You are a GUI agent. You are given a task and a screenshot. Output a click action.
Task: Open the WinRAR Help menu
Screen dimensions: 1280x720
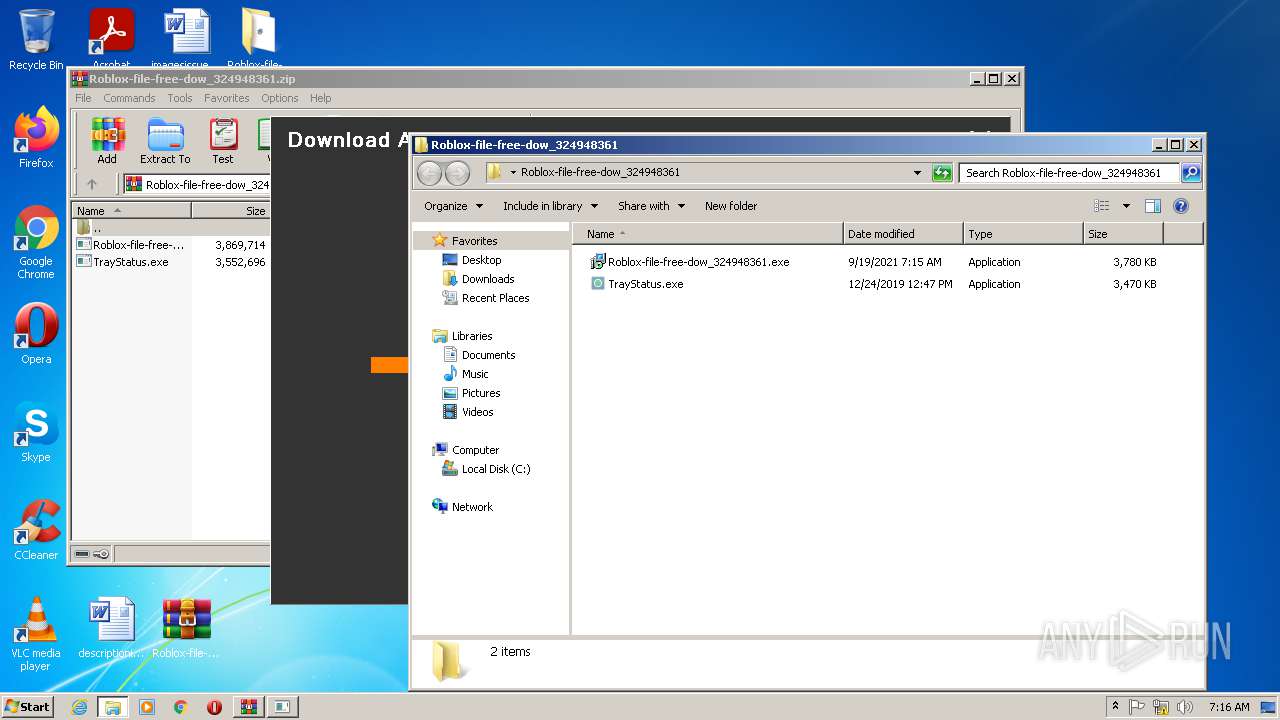click(320, 98)
